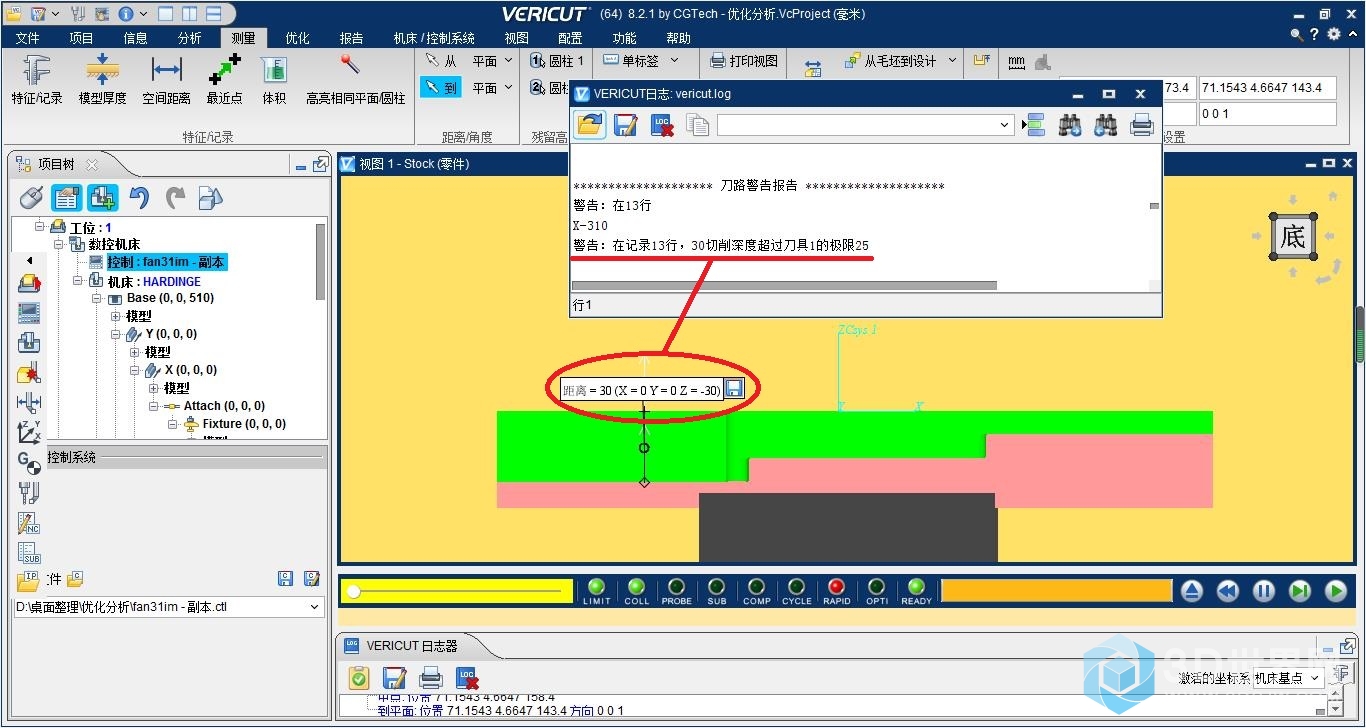Toggle the SUB status light
1366x728 pixels.
716,591
